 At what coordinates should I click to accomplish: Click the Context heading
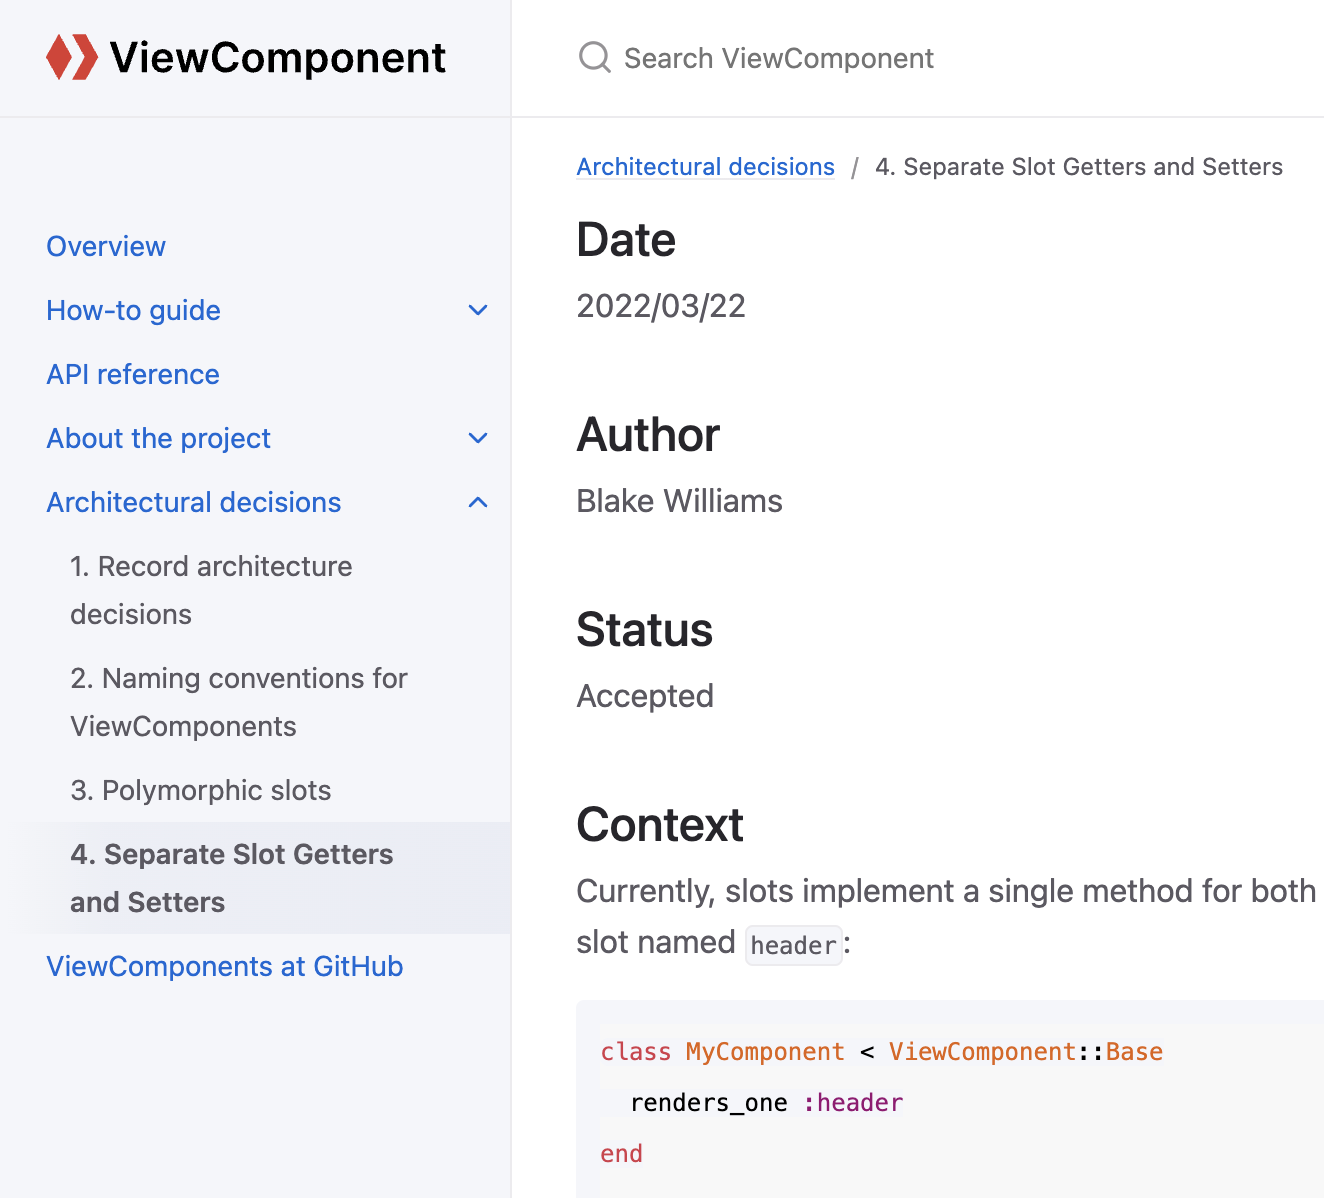point(660,825)
